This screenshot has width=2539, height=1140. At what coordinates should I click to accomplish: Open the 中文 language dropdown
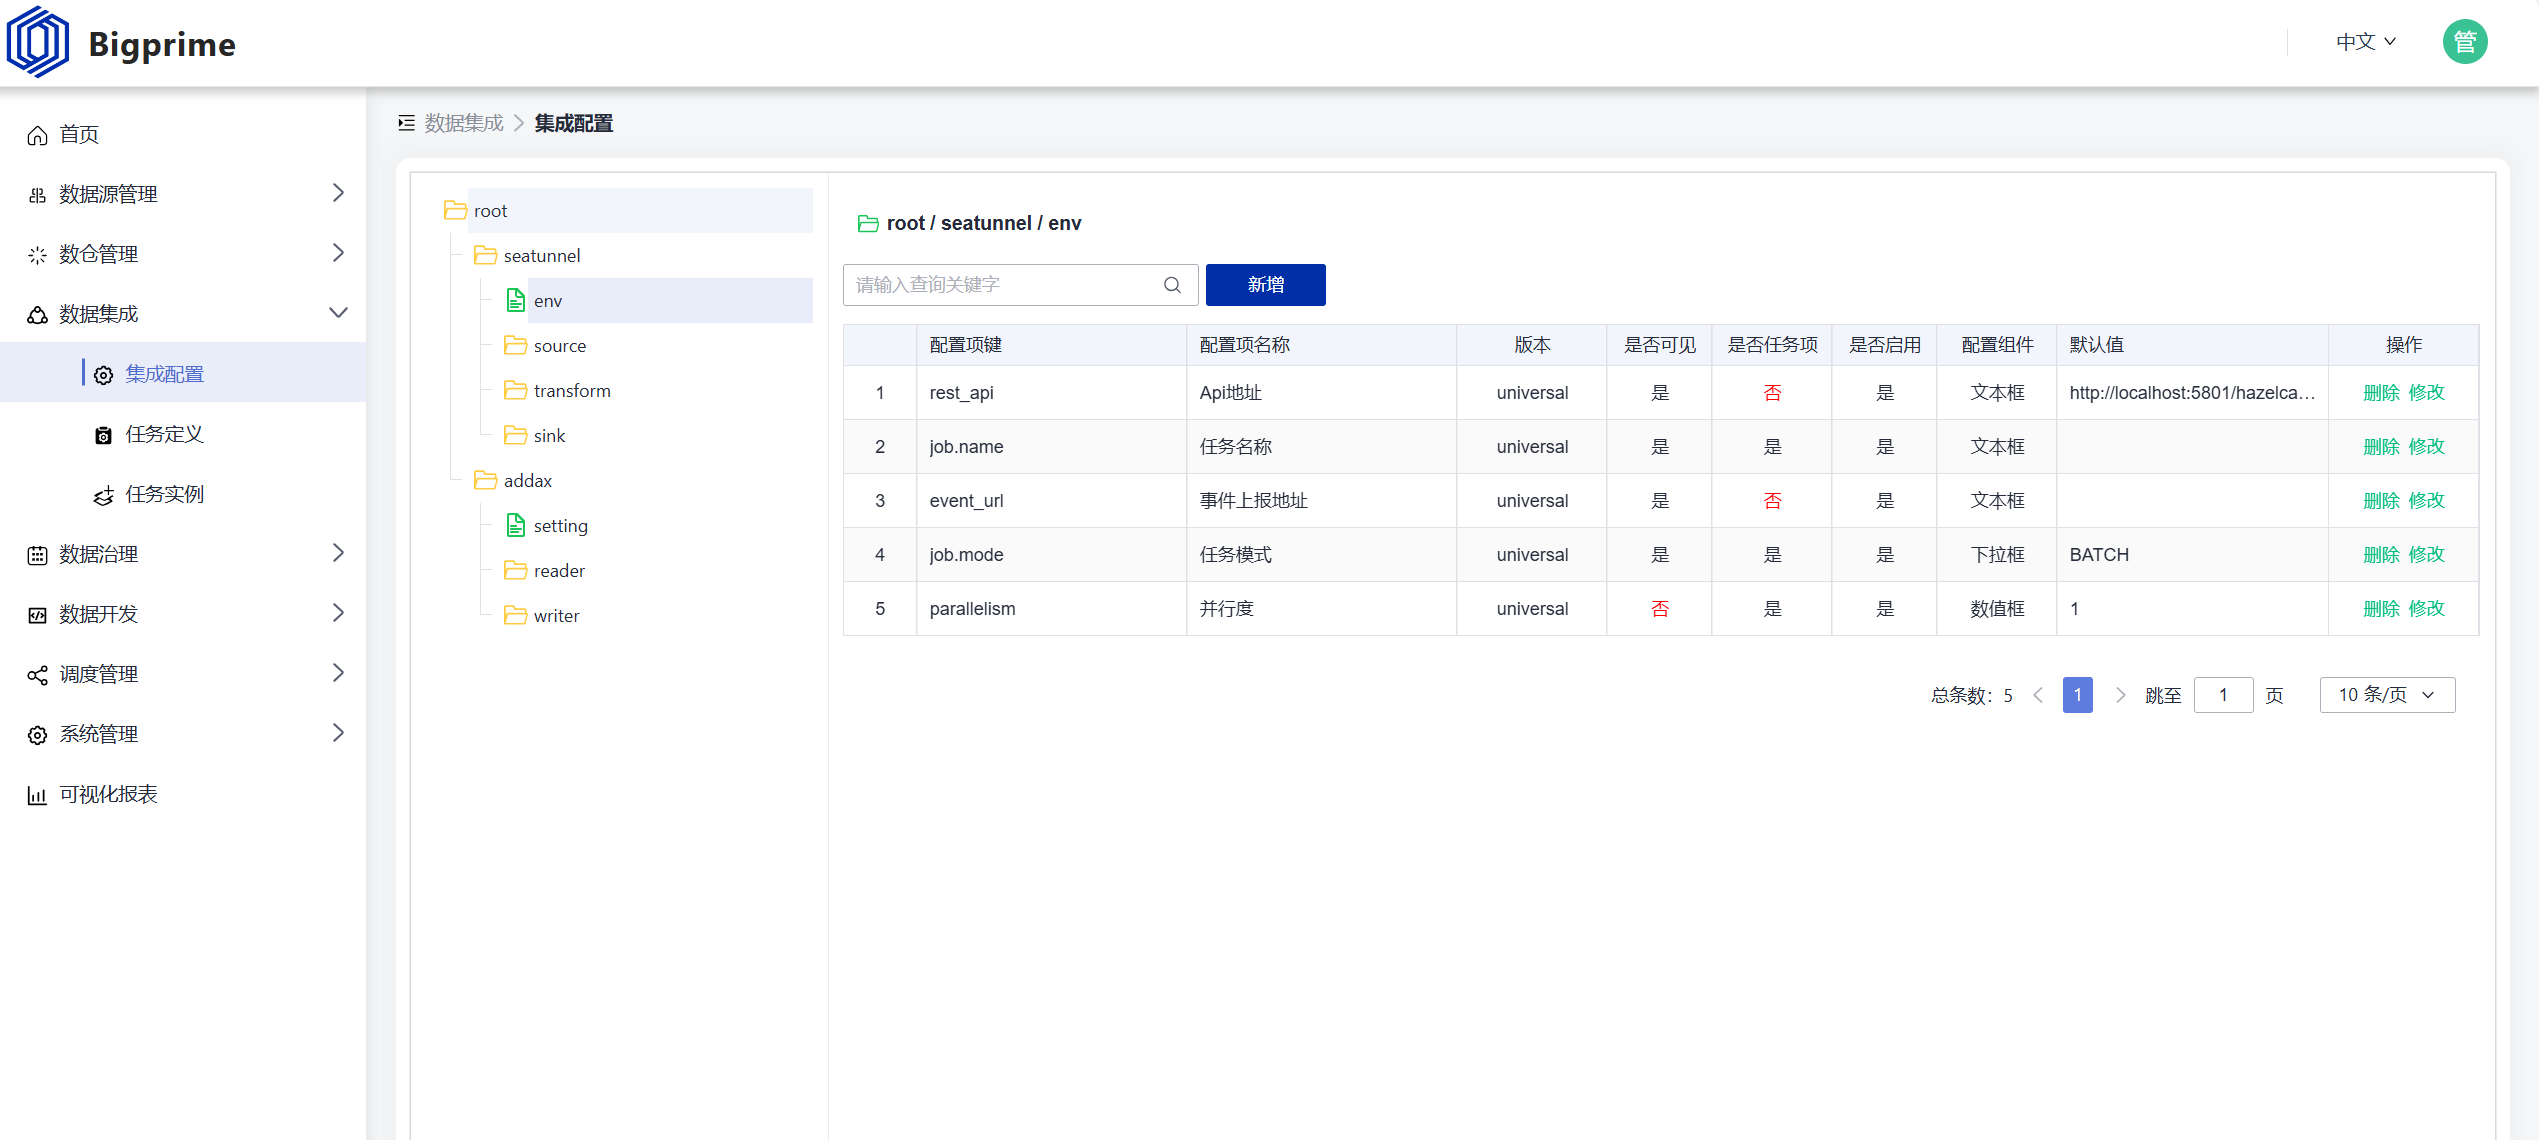click(2365, 42)
